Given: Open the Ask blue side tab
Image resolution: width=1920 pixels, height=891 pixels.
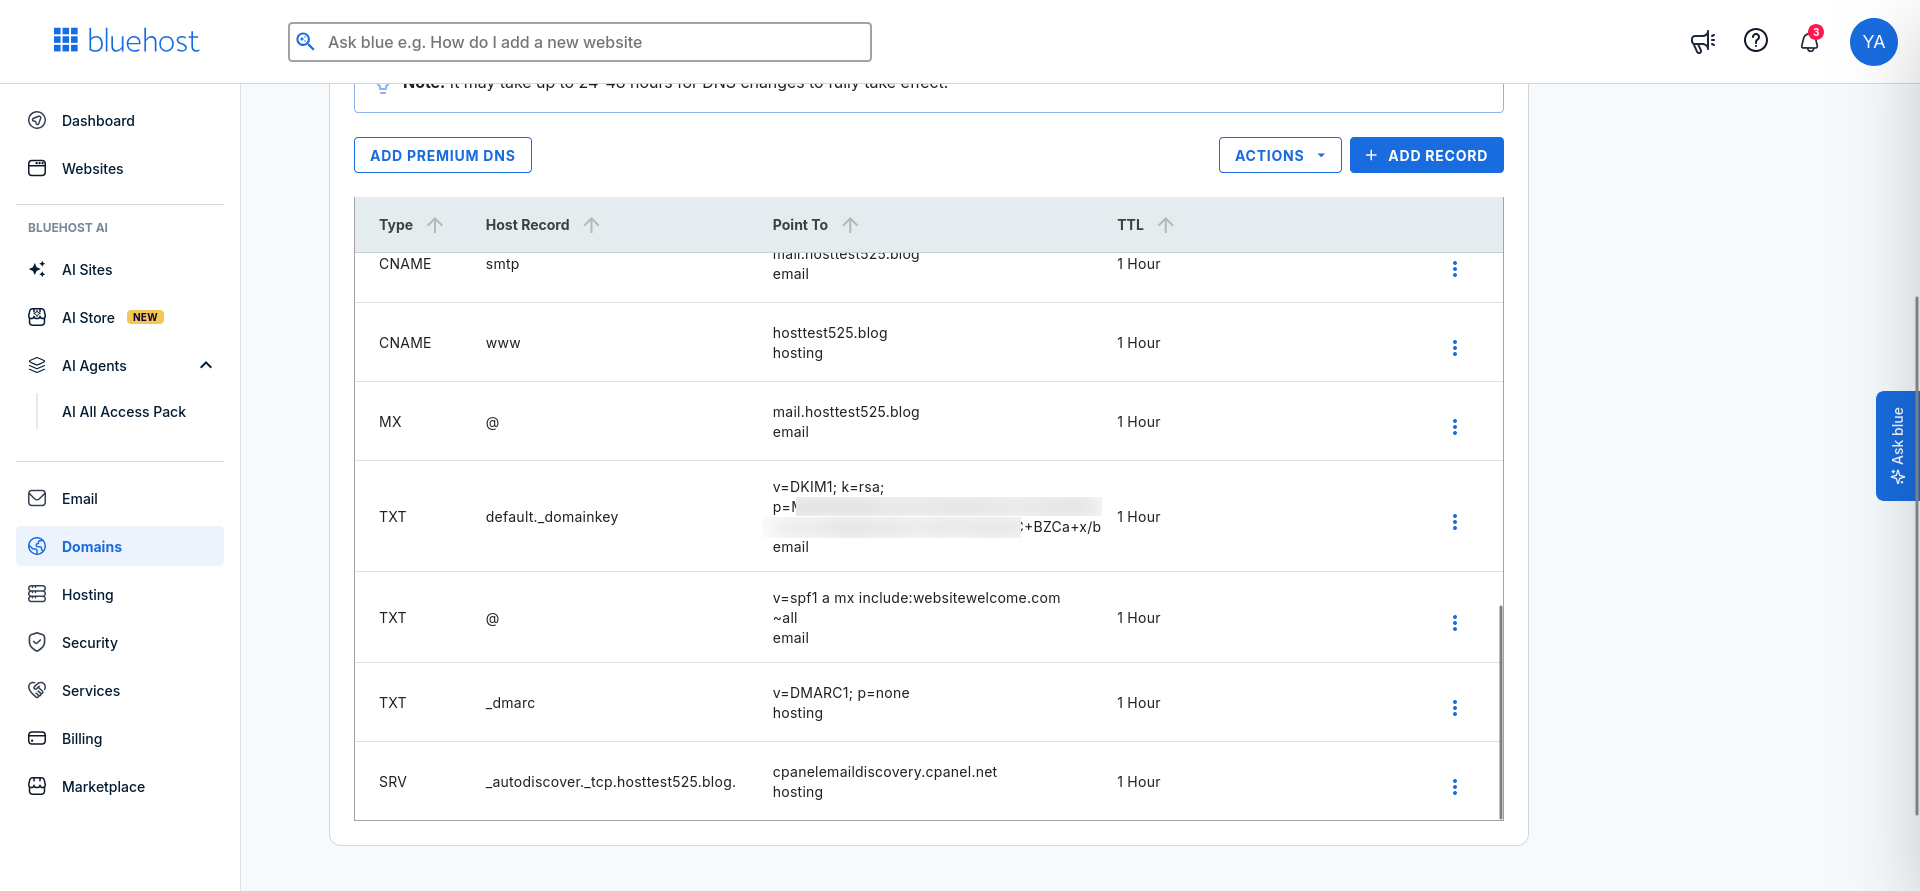Looking at the screenshot, I should click(1896, 446).
